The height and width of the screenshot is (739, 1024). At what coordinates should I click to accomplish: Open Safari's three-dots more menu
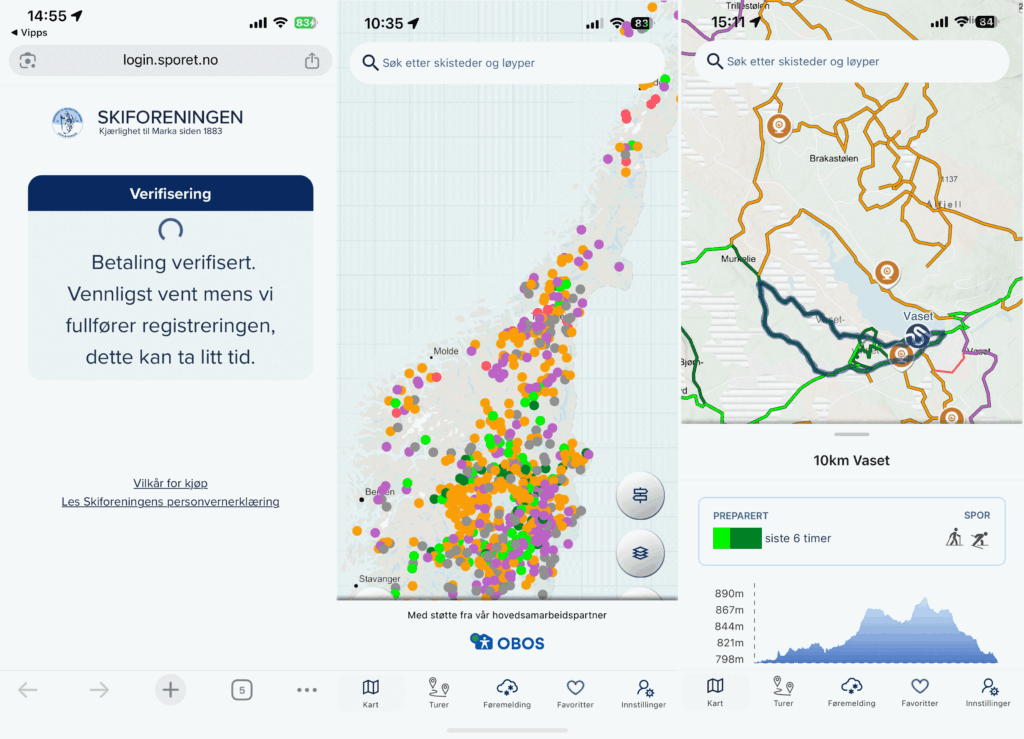307,689
